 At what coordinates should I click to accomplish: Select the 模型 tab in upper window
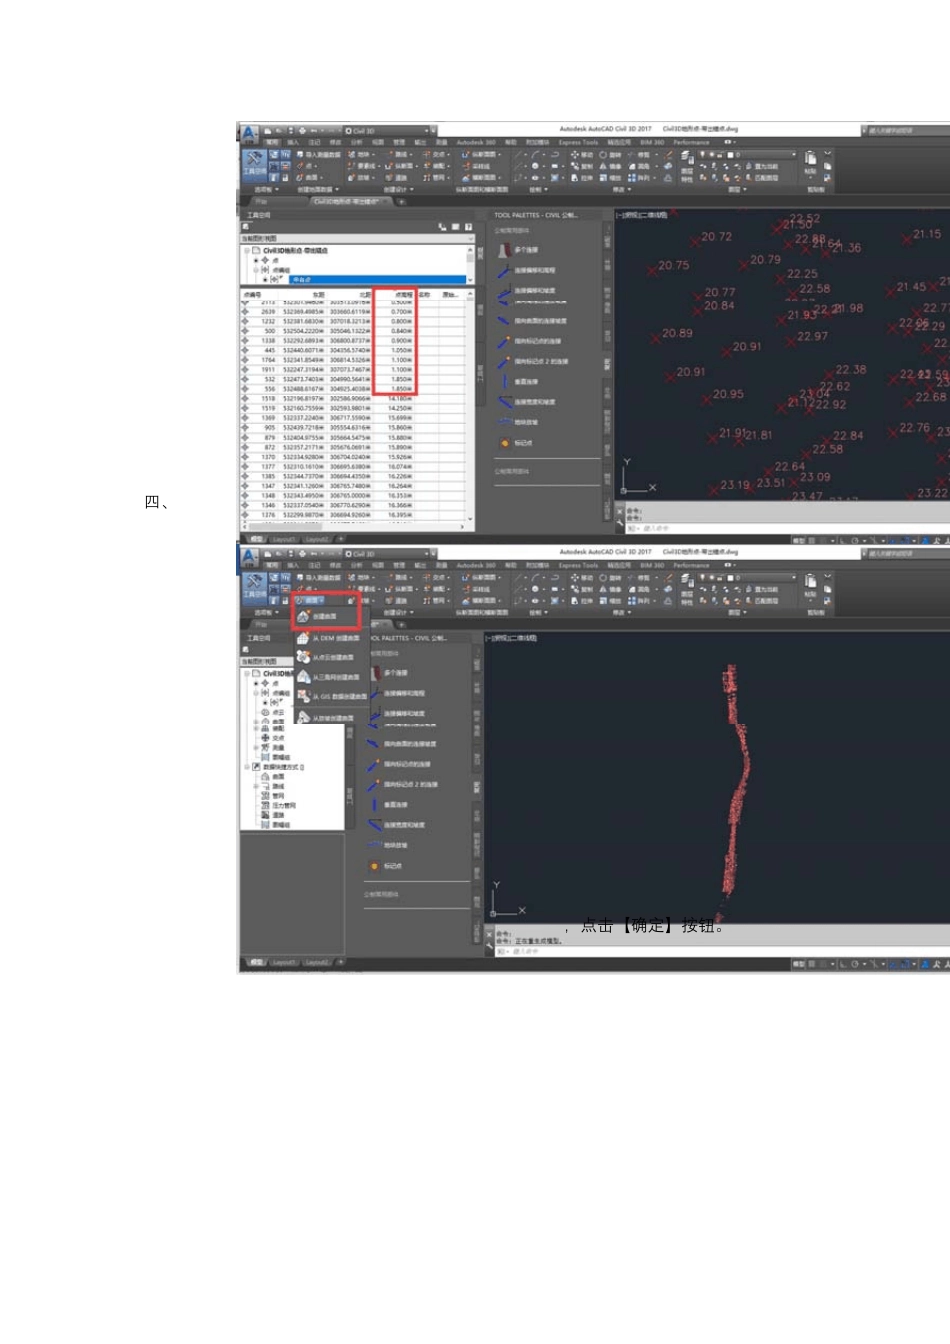click(x=256, y=539)
